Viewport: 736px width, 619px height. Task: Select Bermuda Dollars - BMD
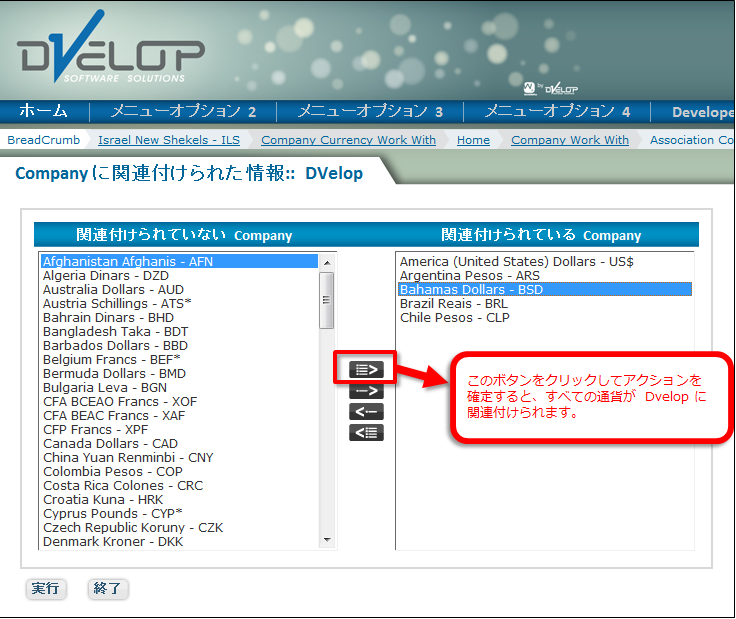(179, 374)
